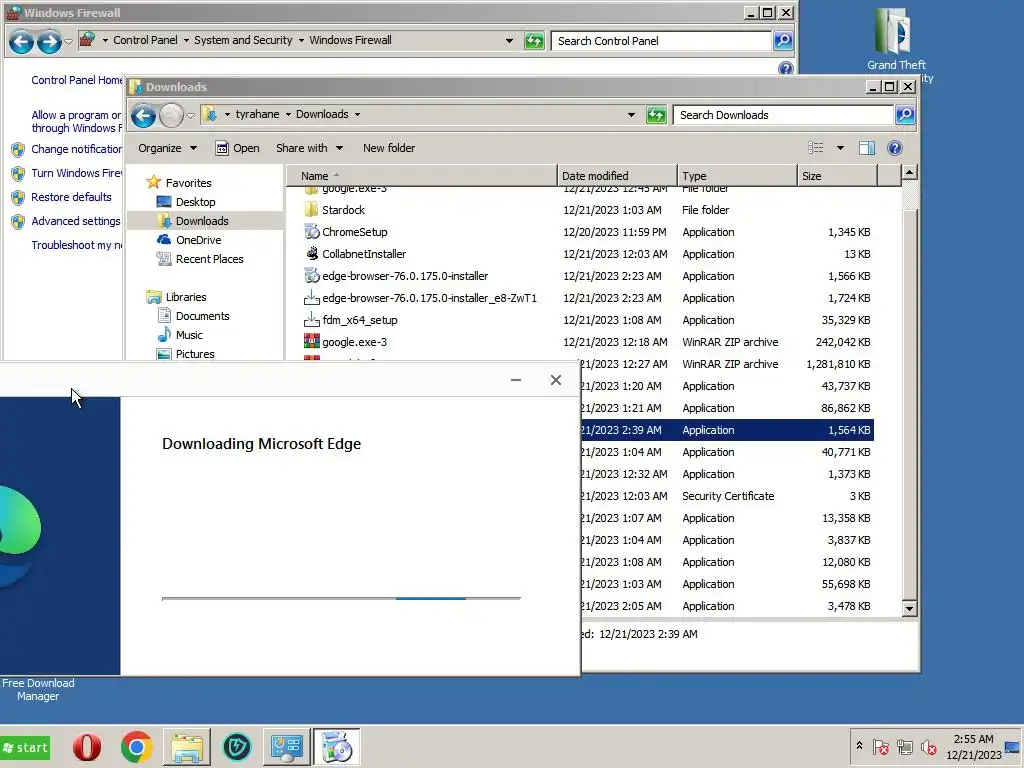Screen dimensions: 1024x768
Task: Select Recent Places in Favorites
Action: click(x=210, y=259)
